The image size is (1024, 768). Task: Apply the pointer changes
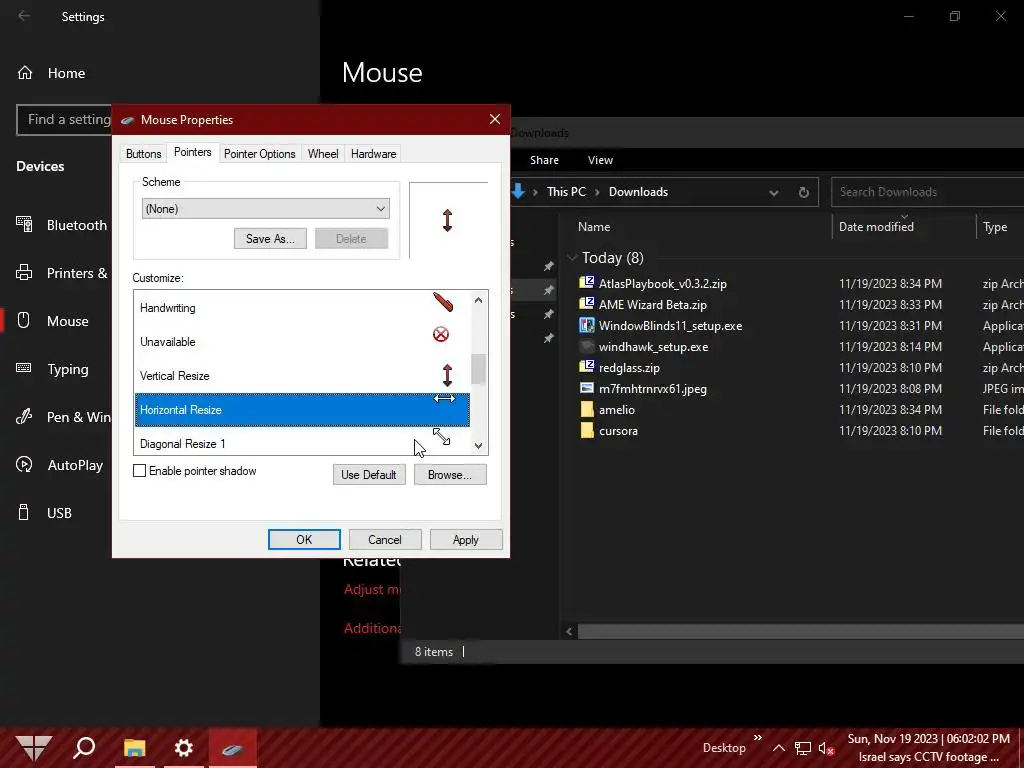point(466,539)
